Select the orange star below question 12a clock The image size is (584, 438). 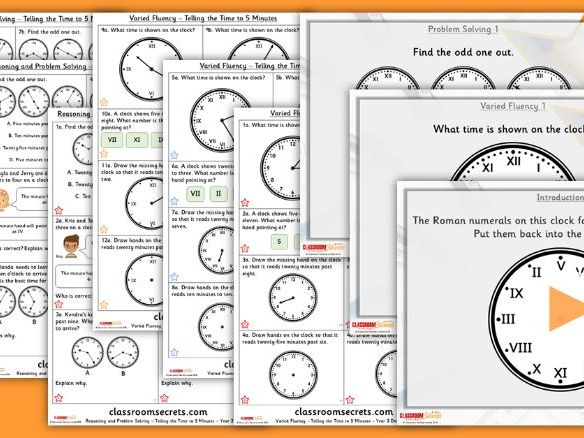(104, 304)
